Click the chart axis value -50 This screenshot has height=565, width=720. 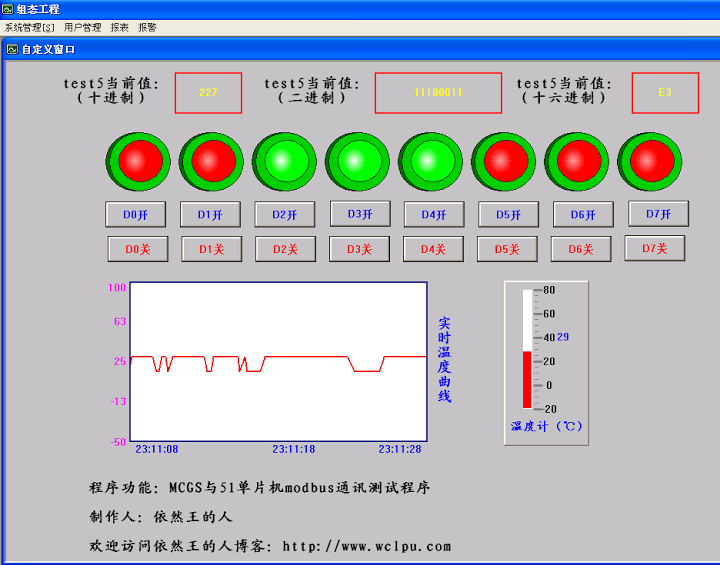pos(118,441)
